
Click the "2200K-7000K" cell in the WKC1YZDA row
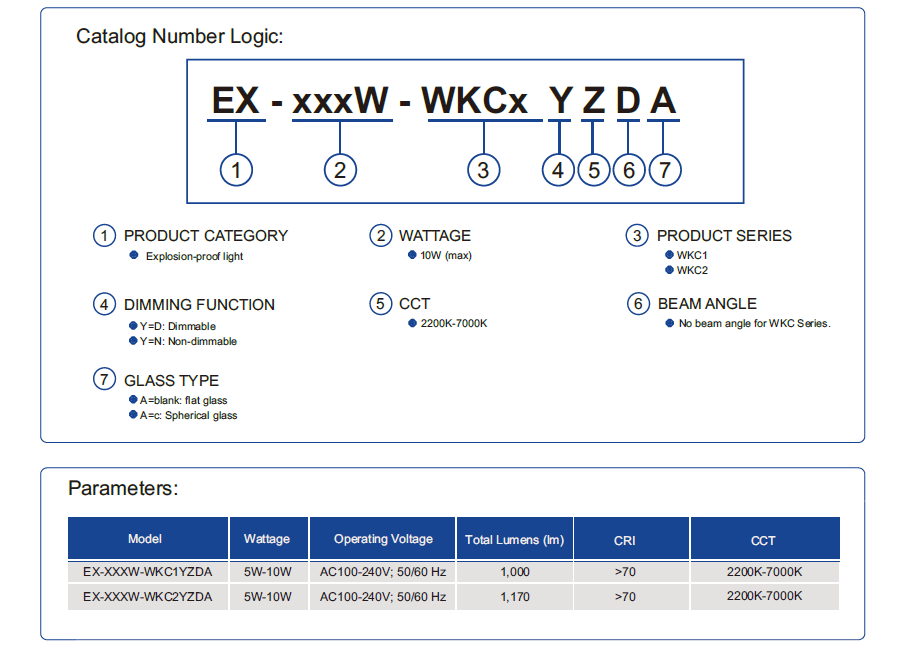tap(765, 572)
